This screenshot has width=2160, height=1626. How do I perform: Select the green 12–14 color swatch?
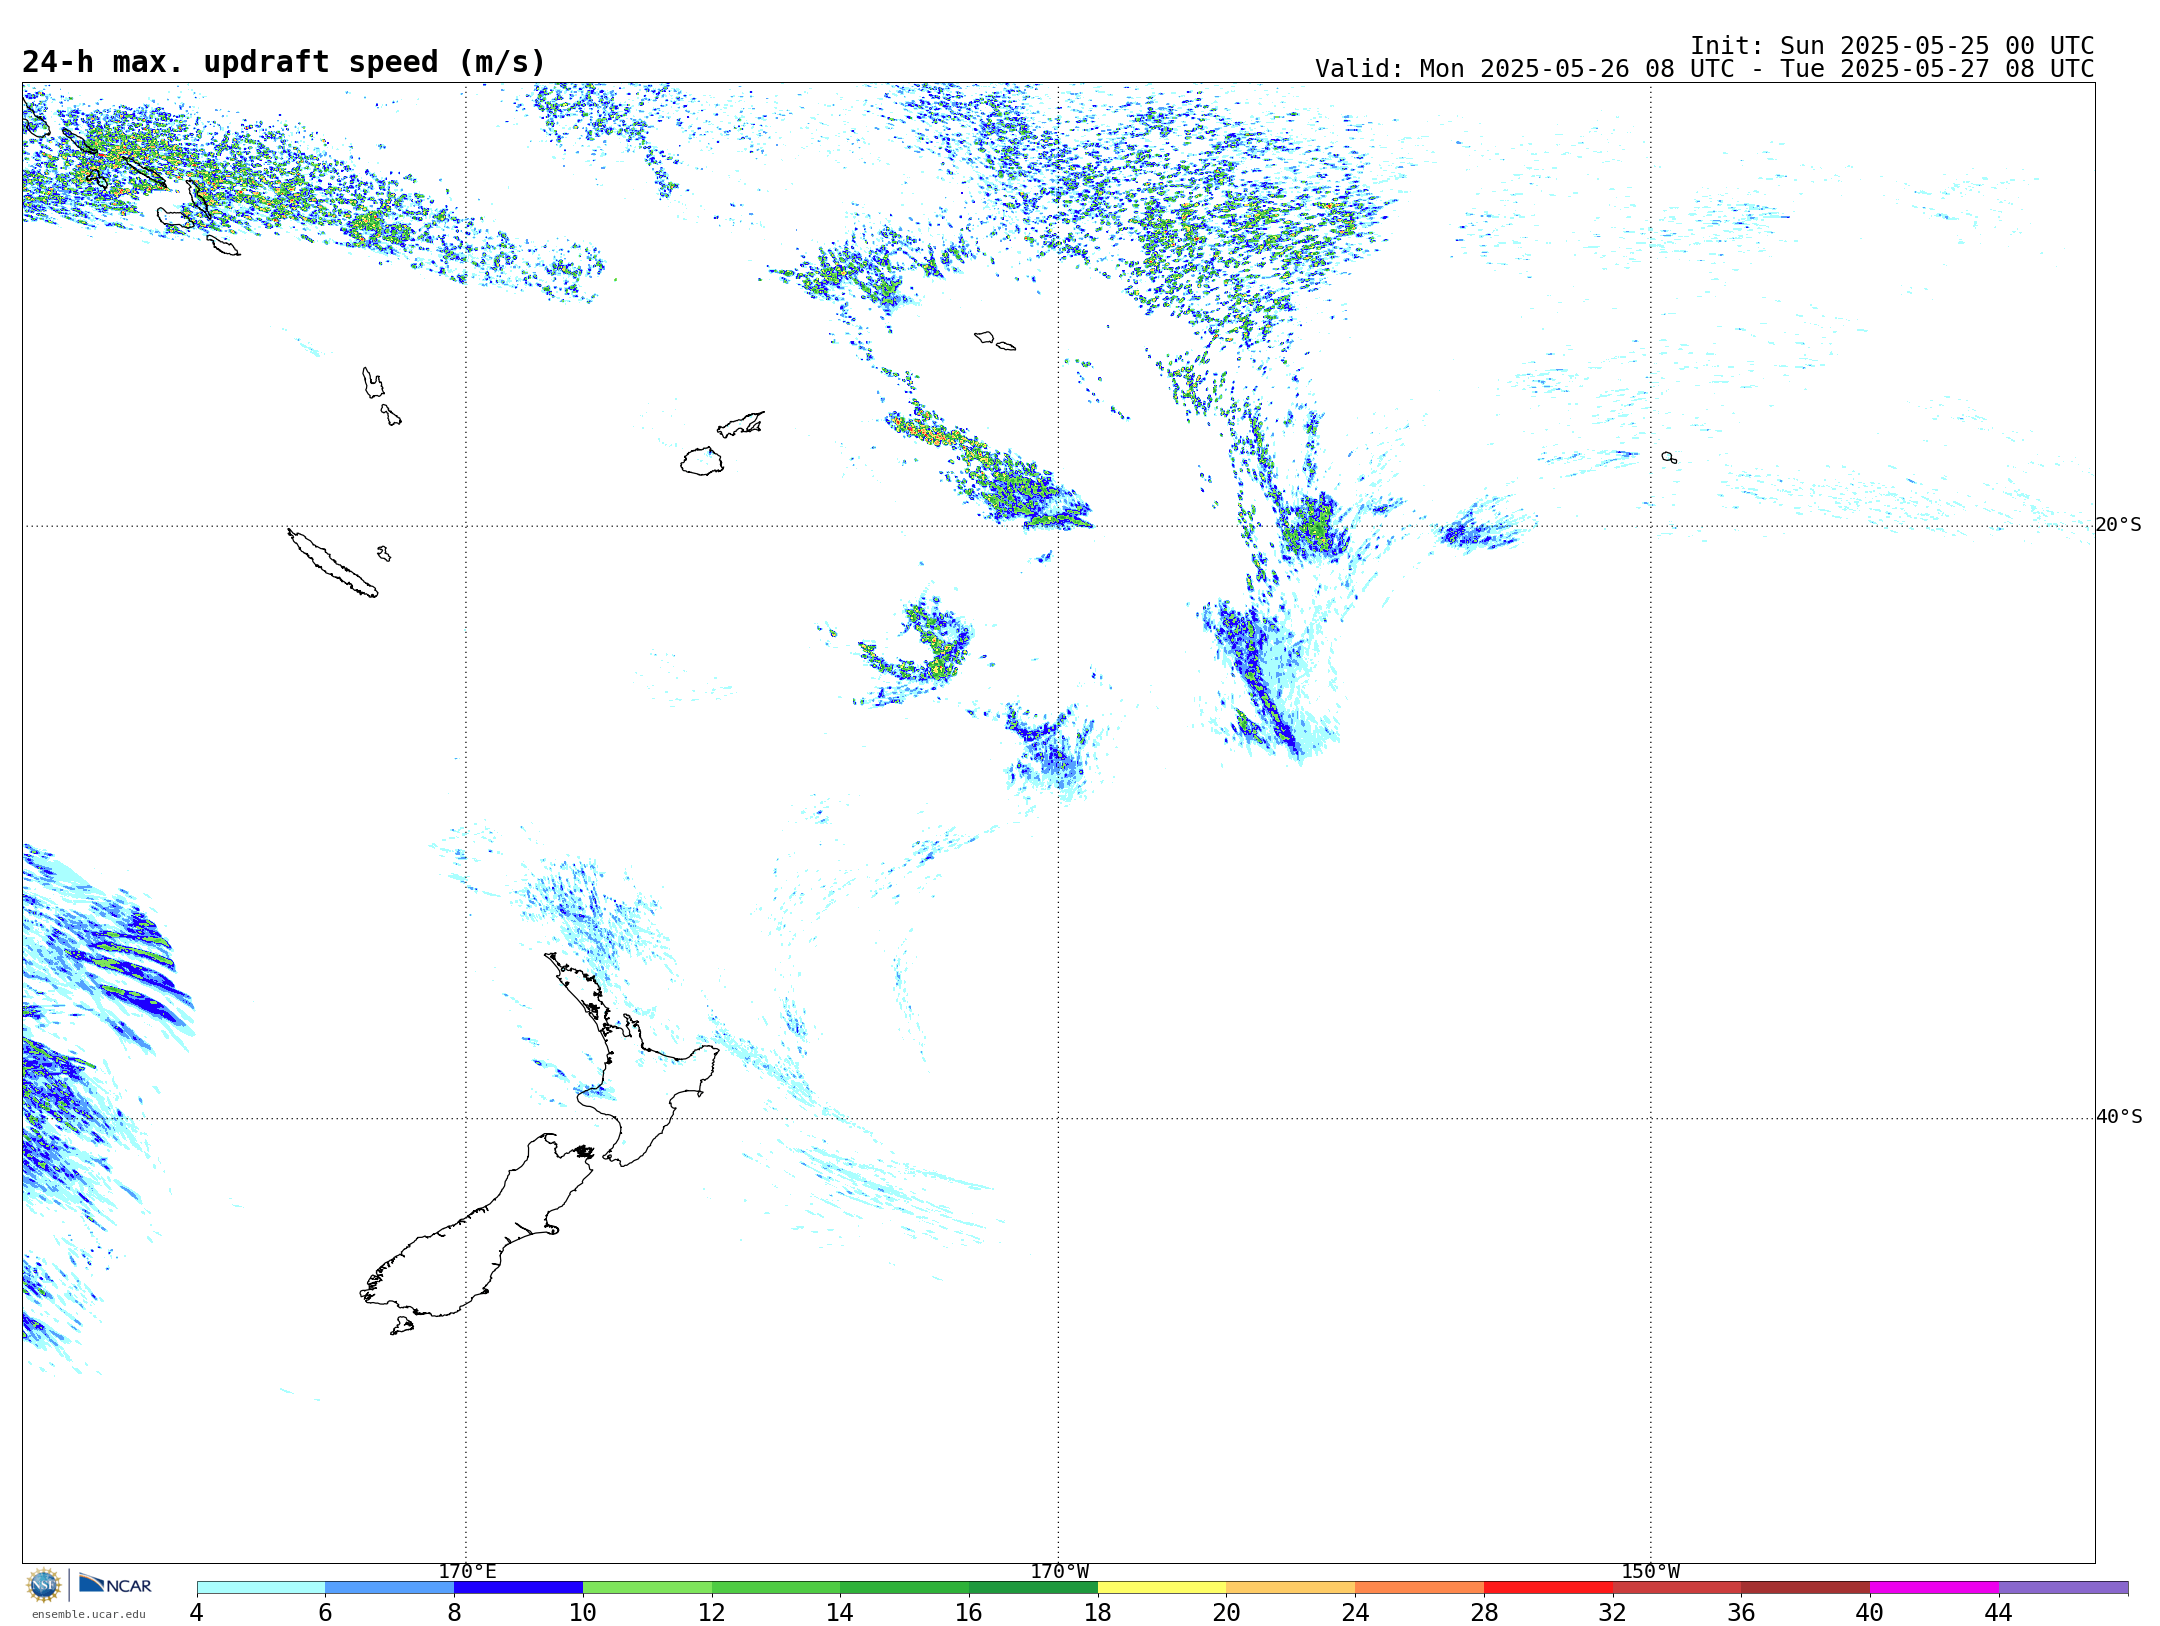(776, 1588)
